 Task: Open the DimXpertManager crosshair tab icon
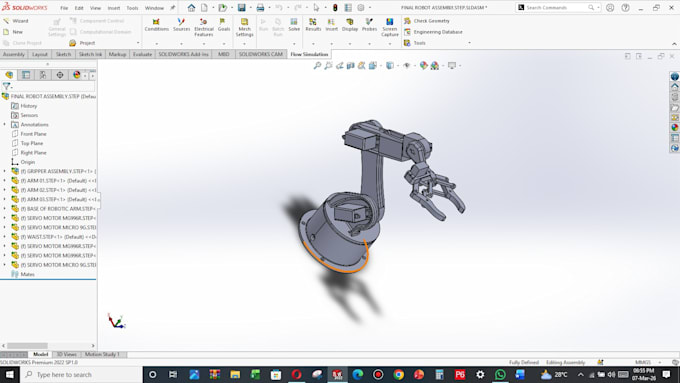coord(60,75)
